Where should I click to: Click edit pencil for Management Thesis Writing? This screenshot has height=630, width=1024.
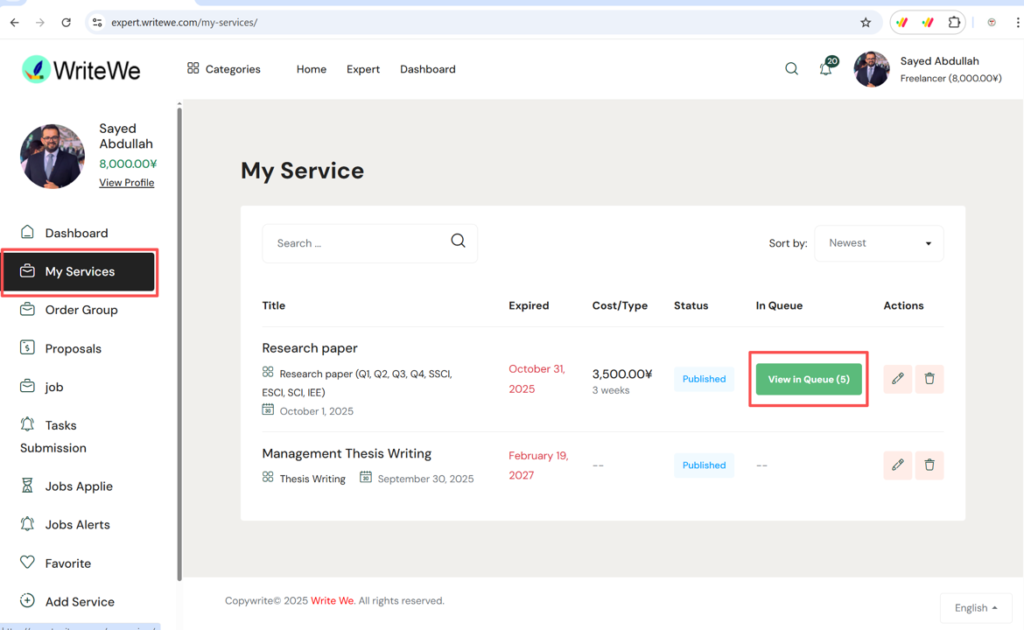click(x=898, y=465)
